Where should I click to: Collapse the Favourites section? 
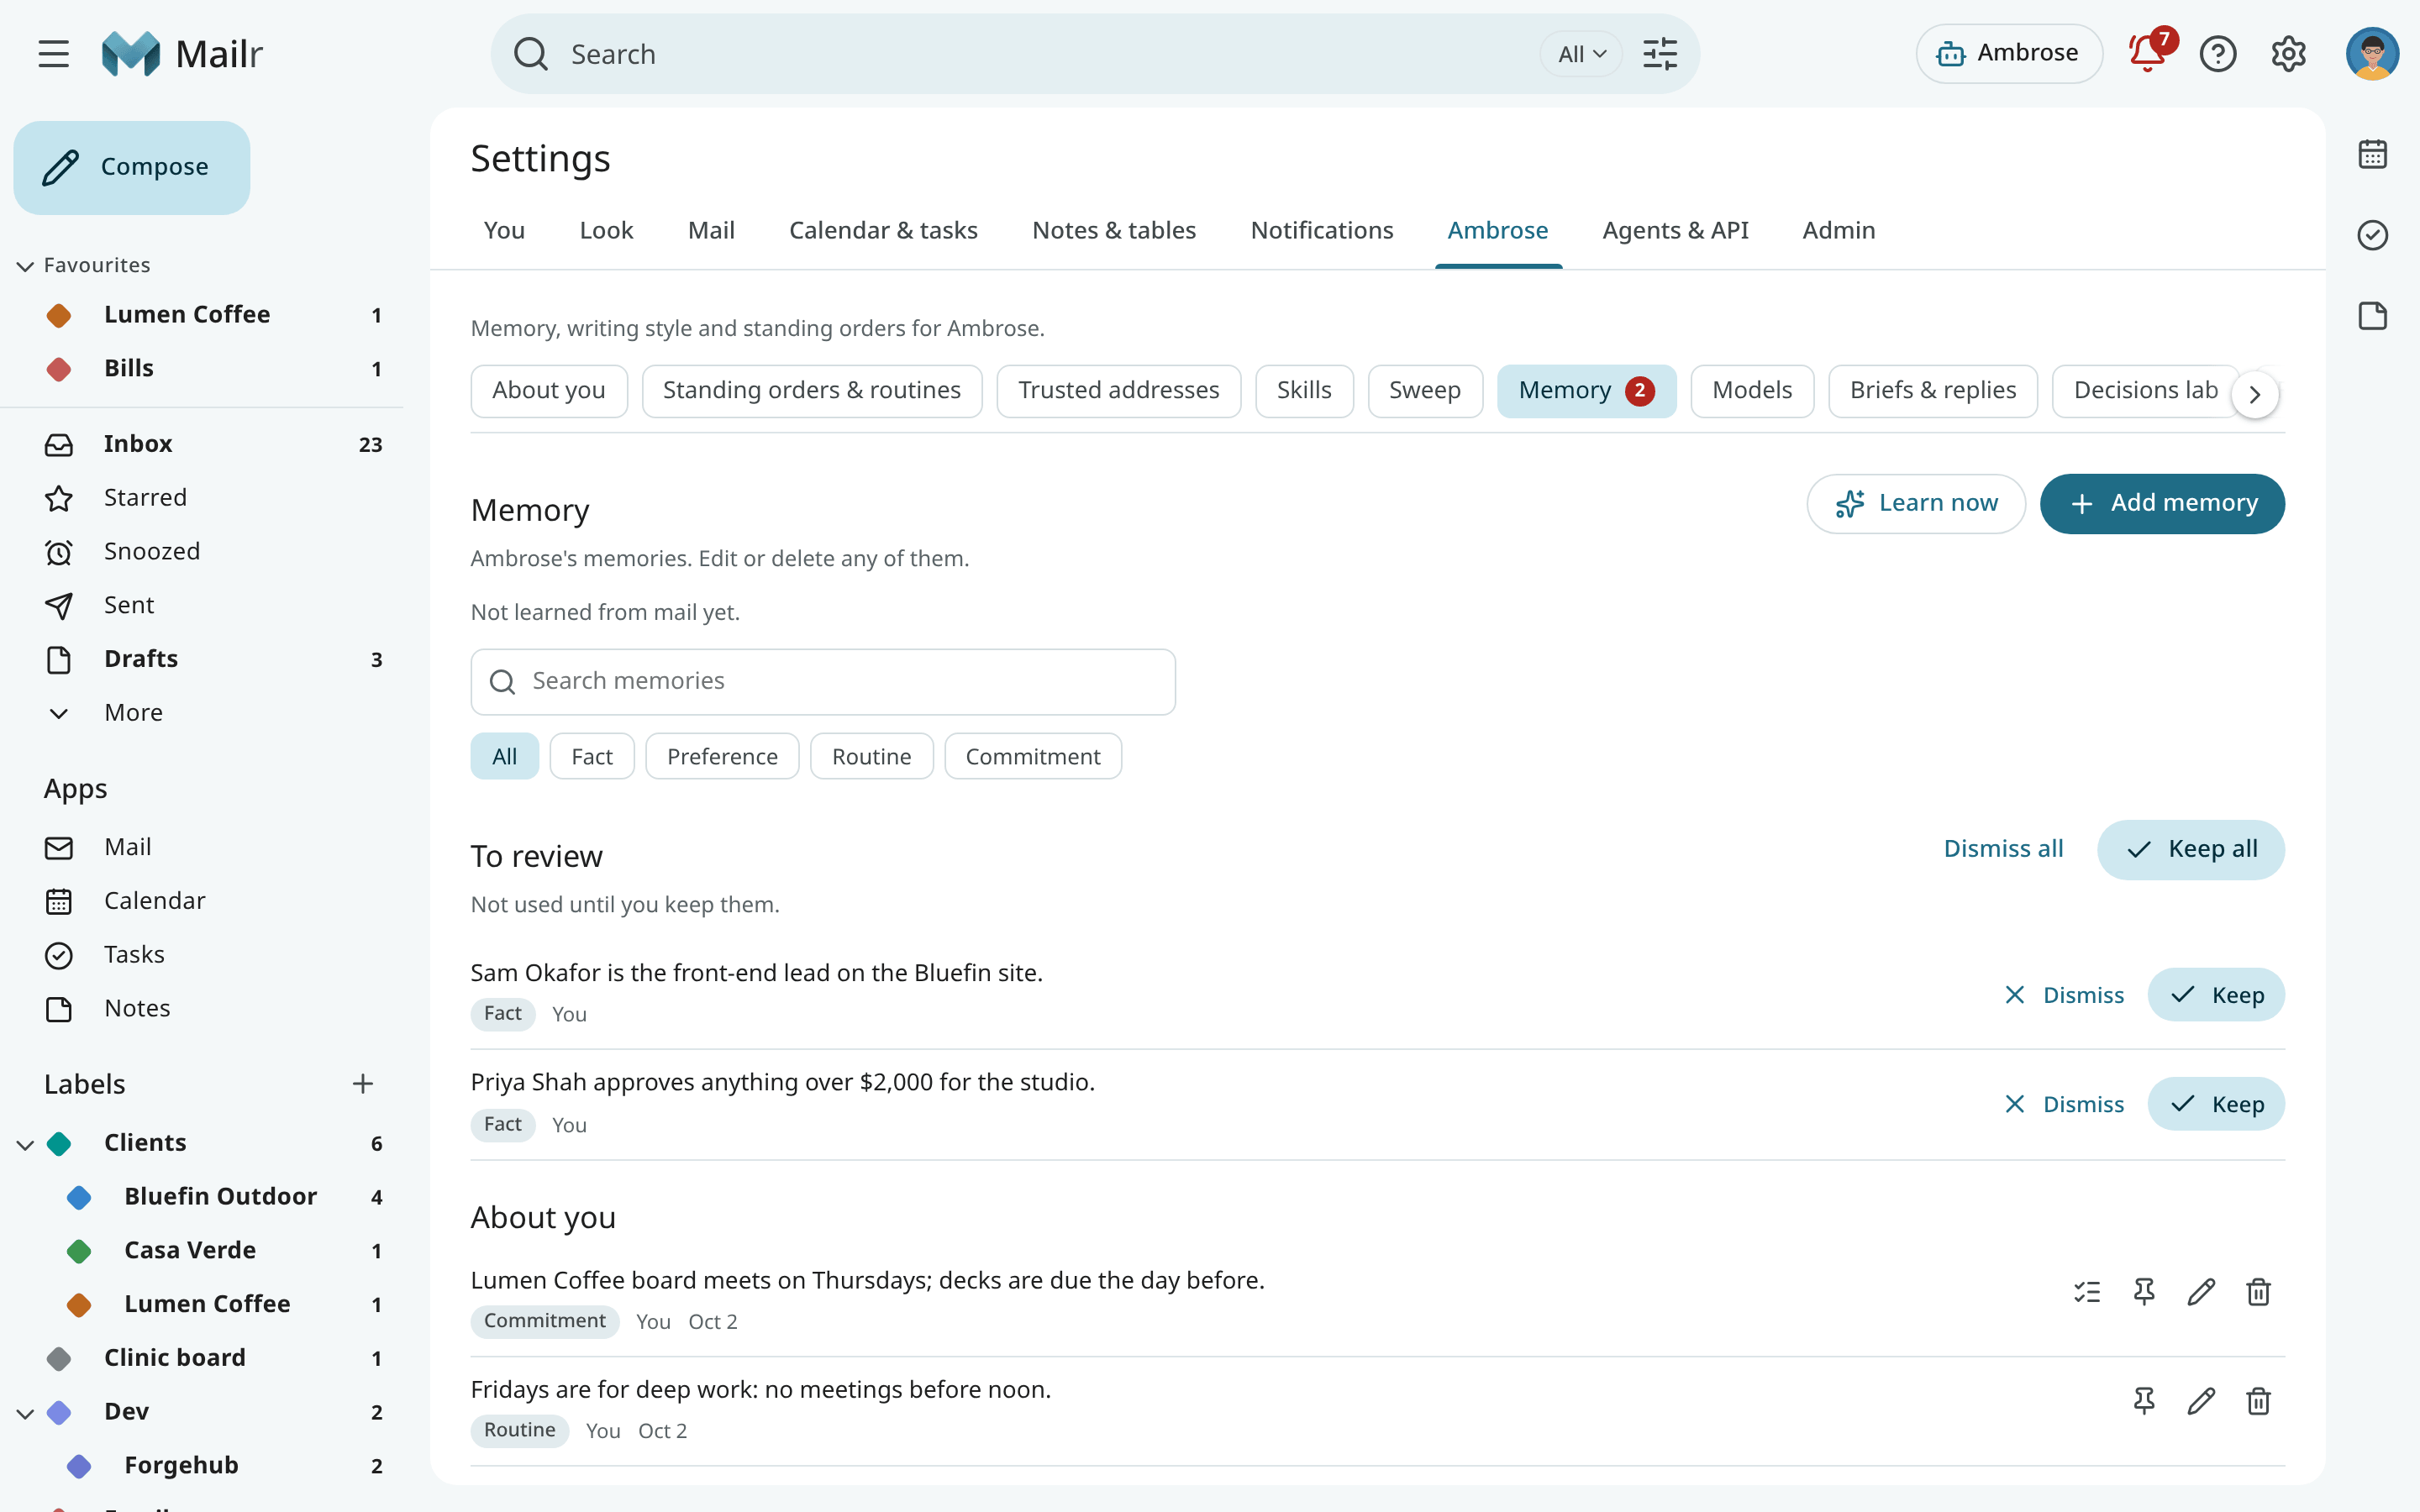pos(25,265)
